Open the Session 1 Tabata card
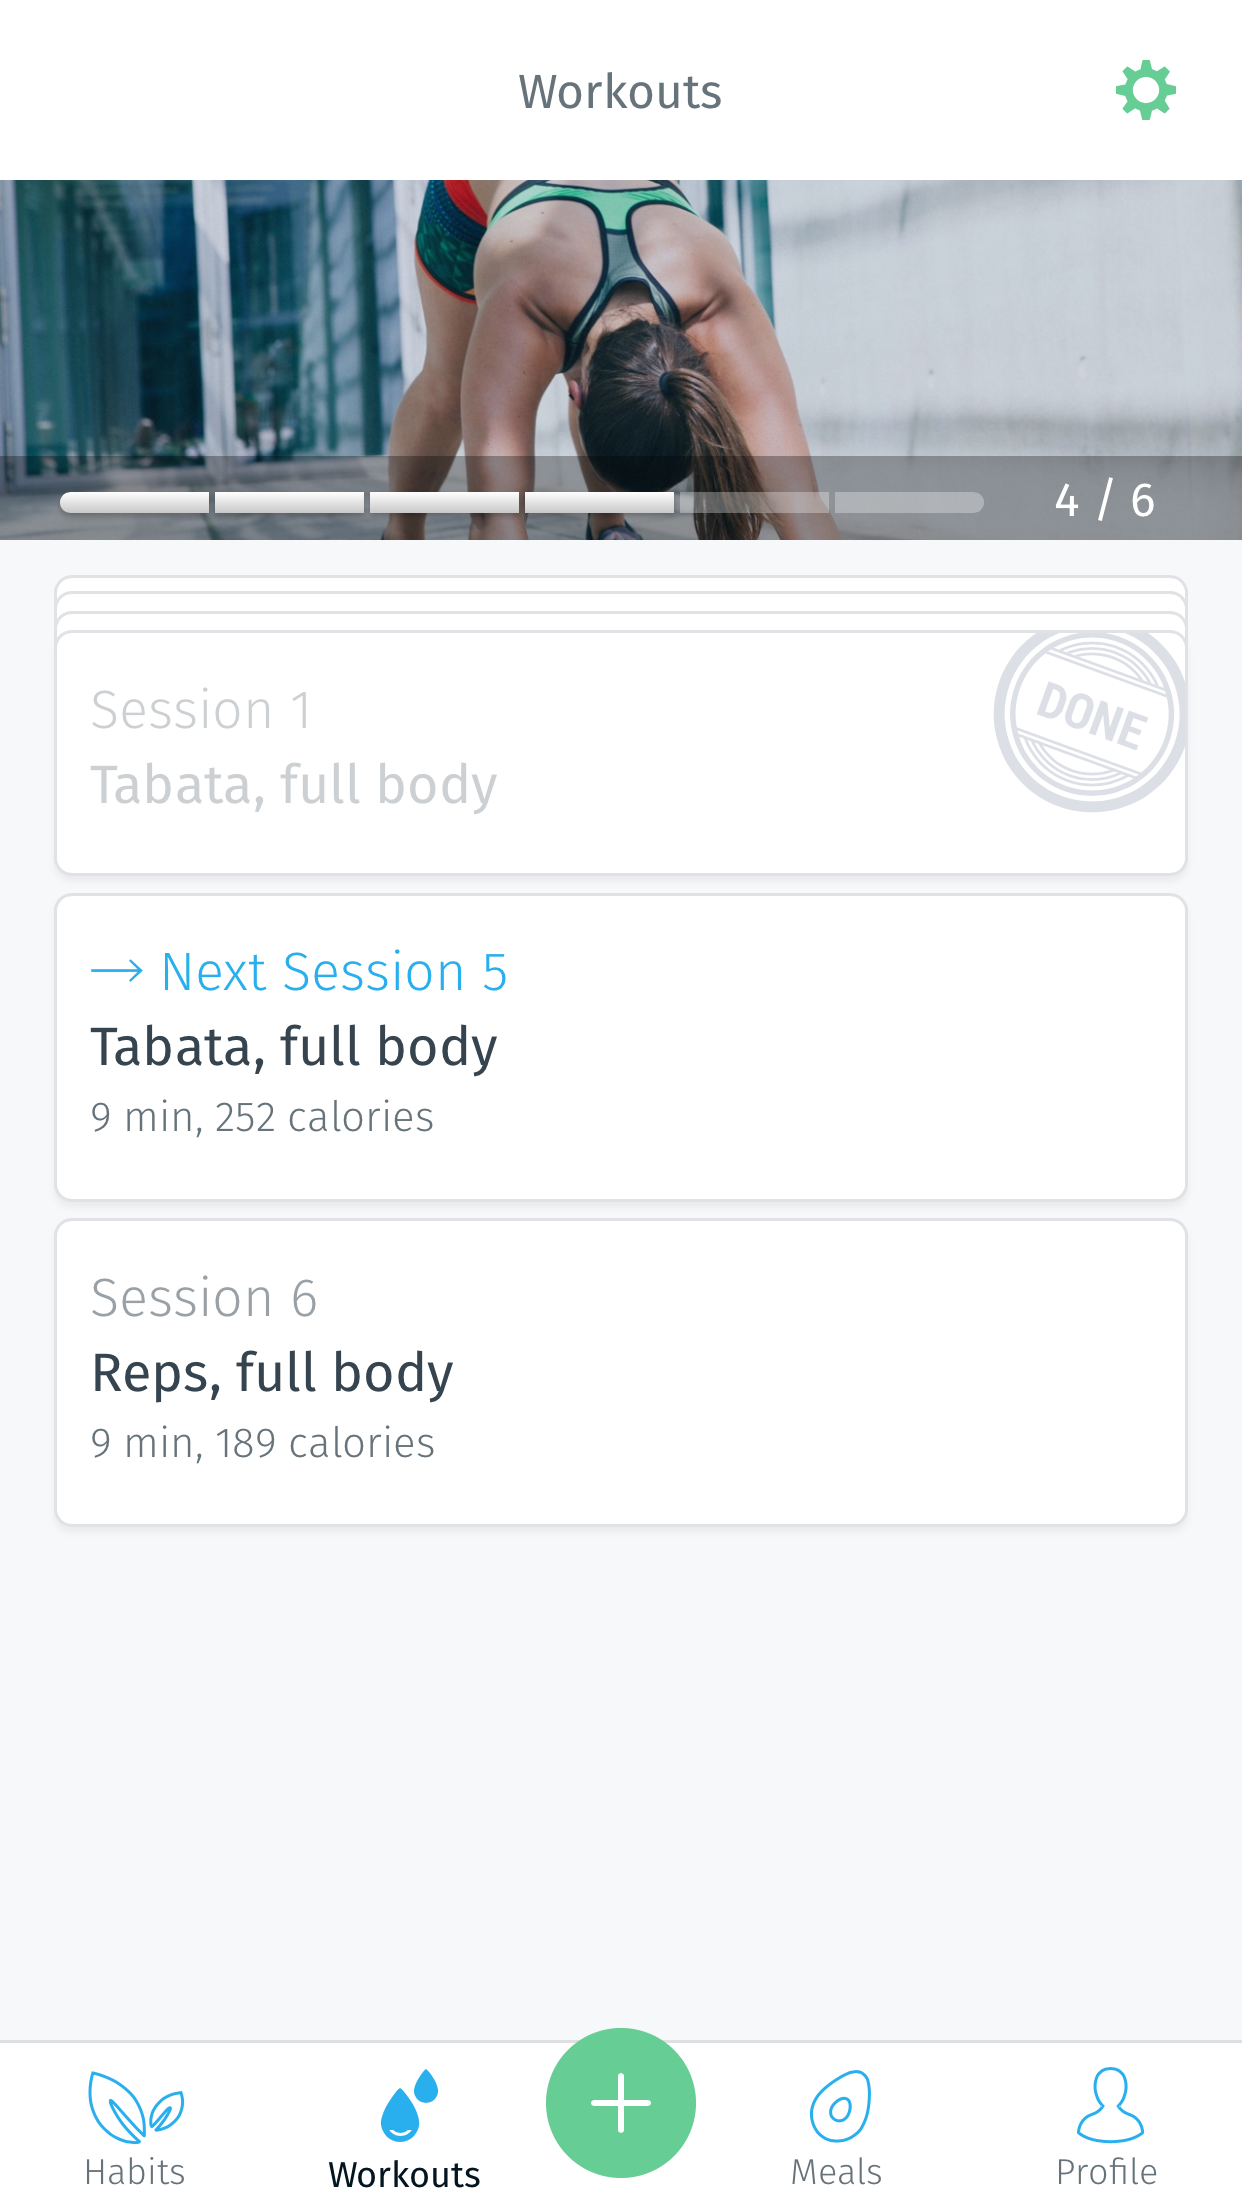This screenshot has height=2208, width=1242. point(500,750)
